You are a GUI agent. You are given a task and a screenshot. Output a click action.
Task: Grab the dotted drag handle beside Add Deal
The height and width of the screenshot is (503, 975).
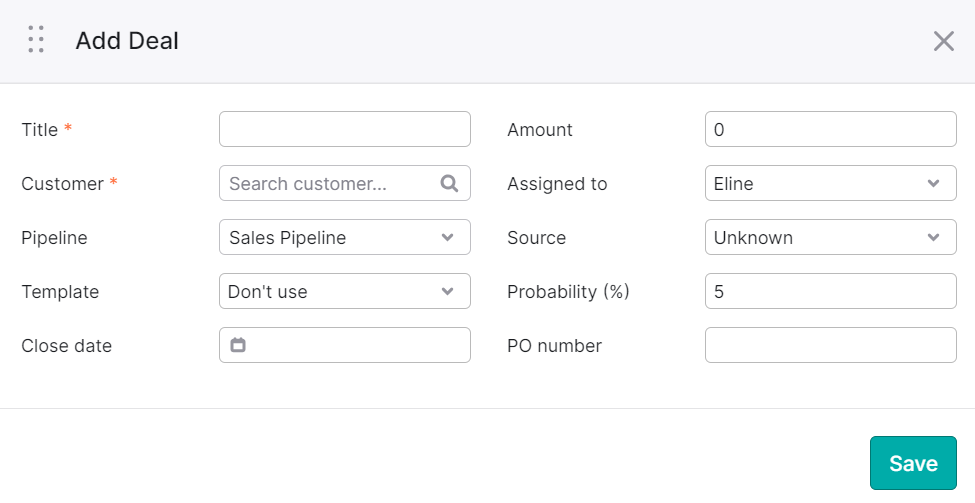[x=36, y=40]
